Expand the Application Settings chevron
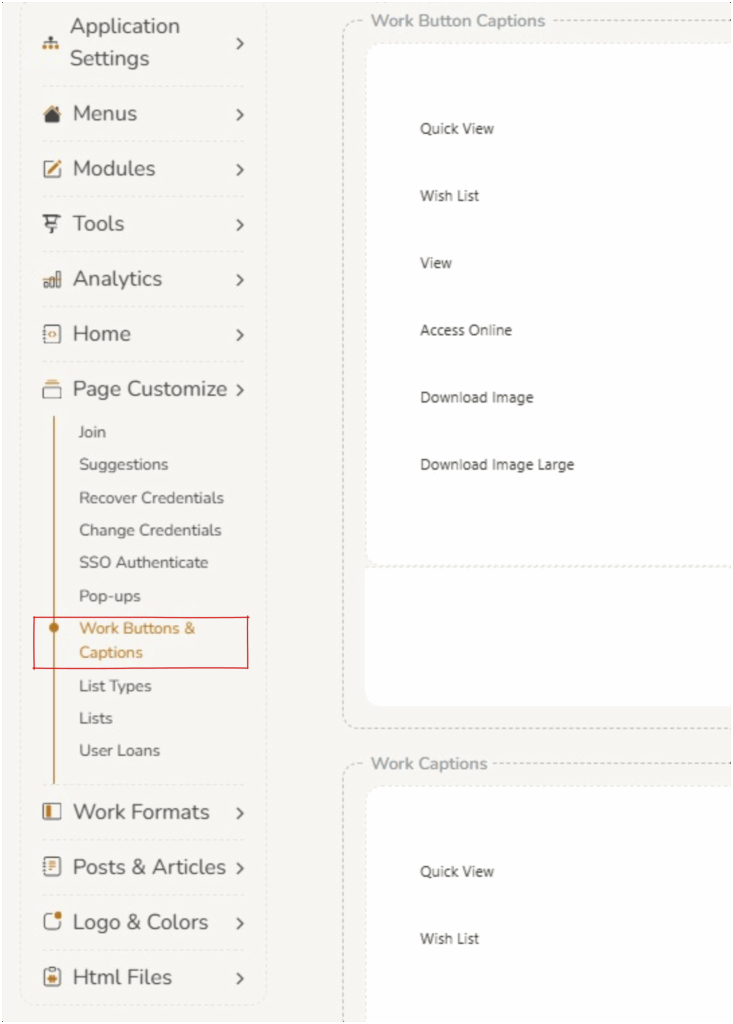 (240, 43)
